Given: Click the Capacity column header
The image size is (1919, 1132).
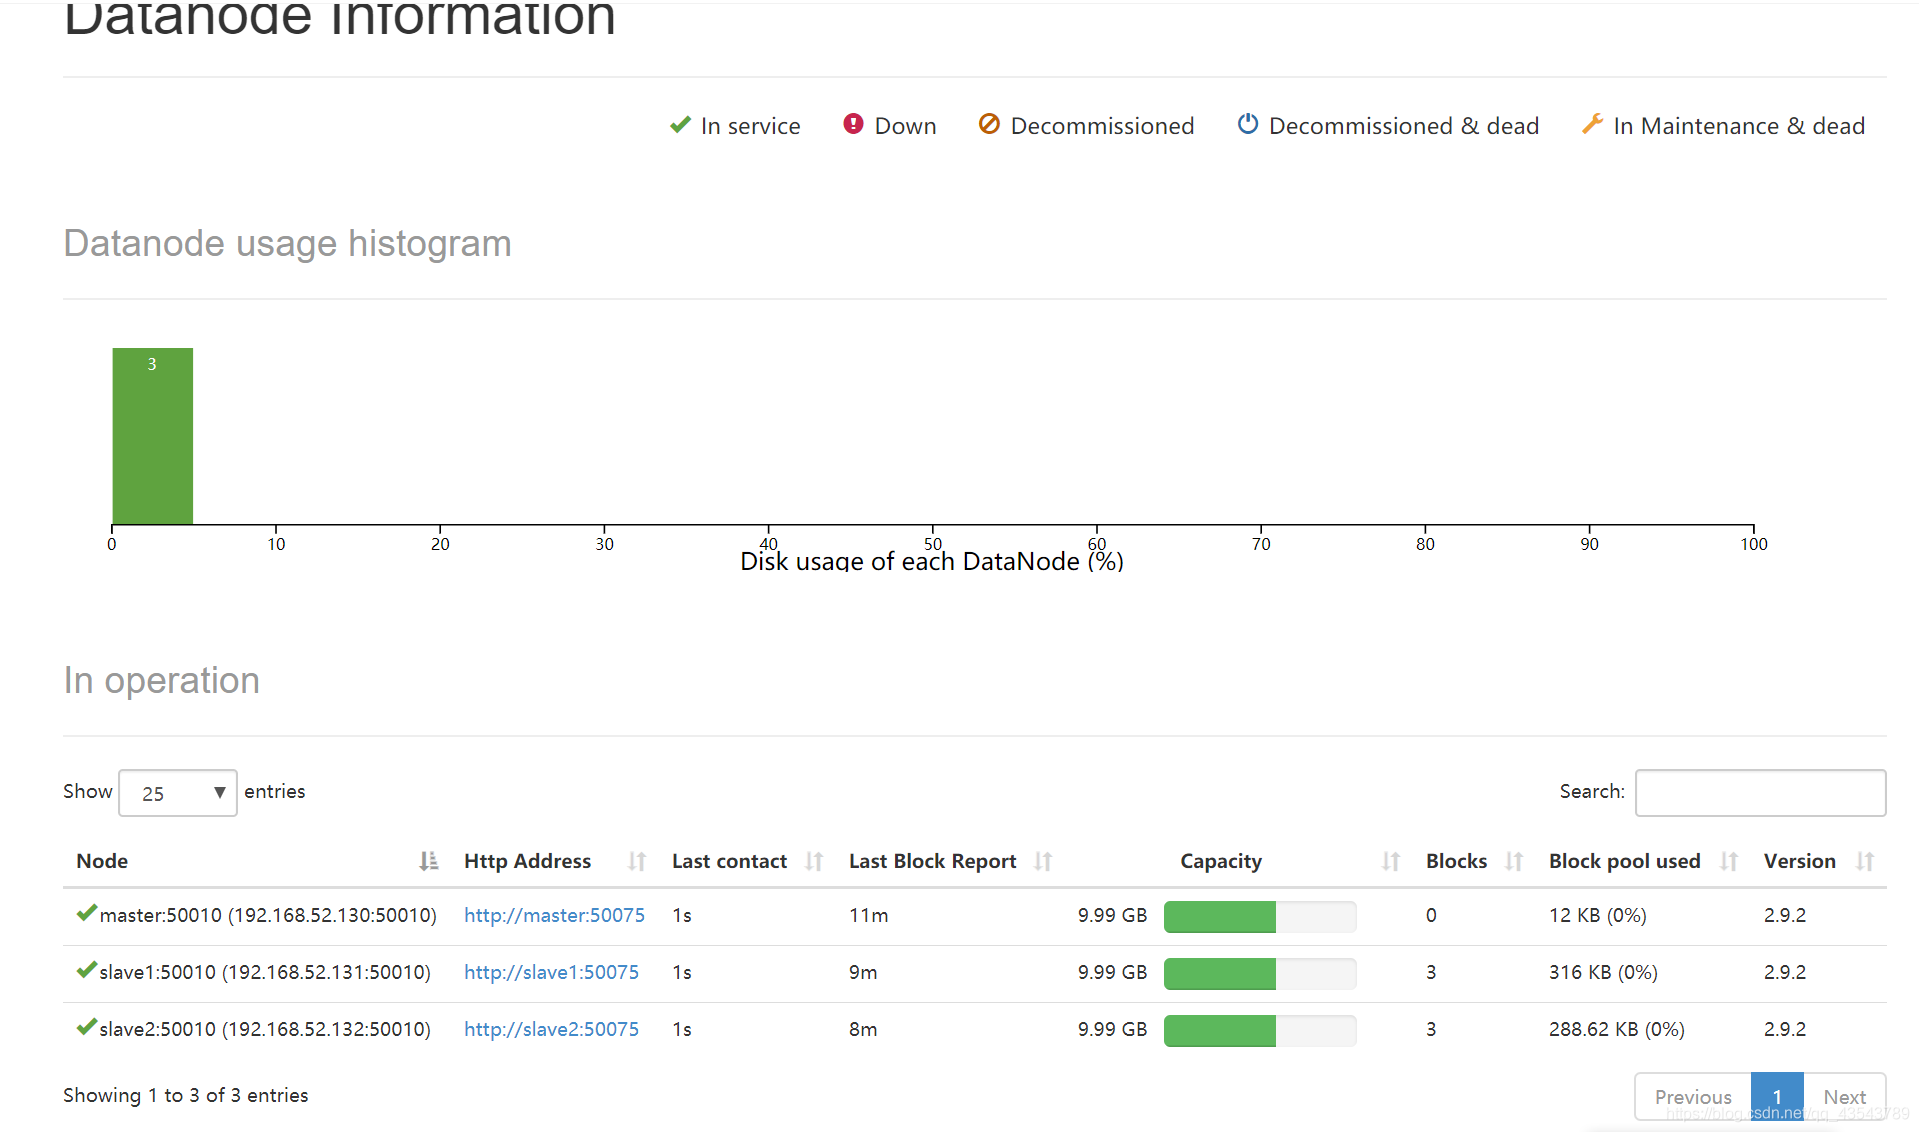Looking at the screenshot, I should (1221, 861).
